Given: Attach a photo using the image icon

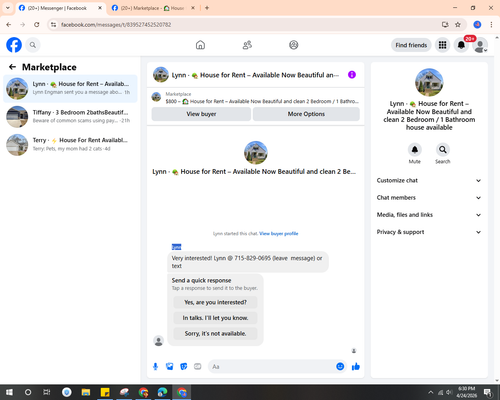Looking at the screenshot, I should pos(169,367).
